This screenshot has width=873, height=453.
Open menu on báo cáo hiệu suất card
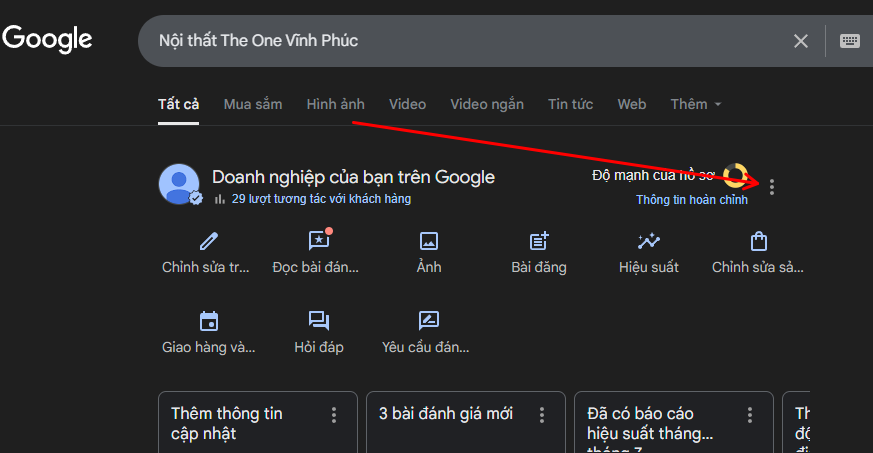(750, 415)
